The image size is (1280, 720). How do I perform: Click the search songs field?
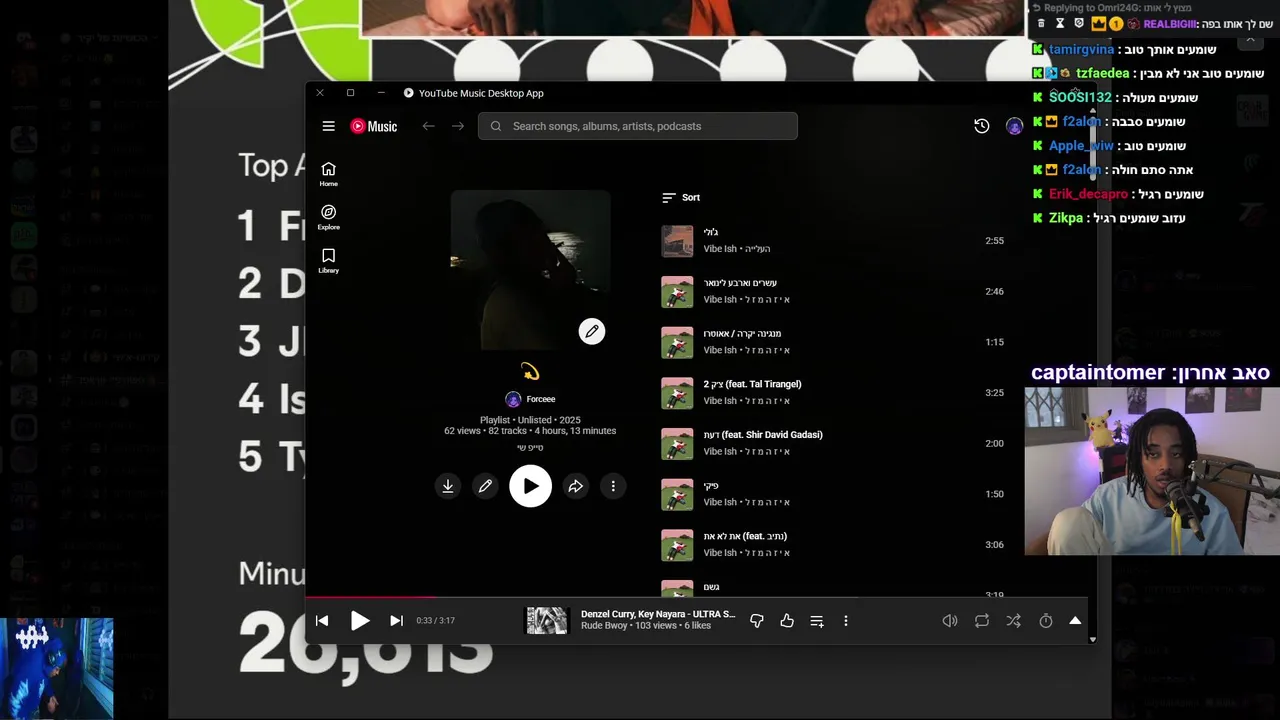point(638,126)
